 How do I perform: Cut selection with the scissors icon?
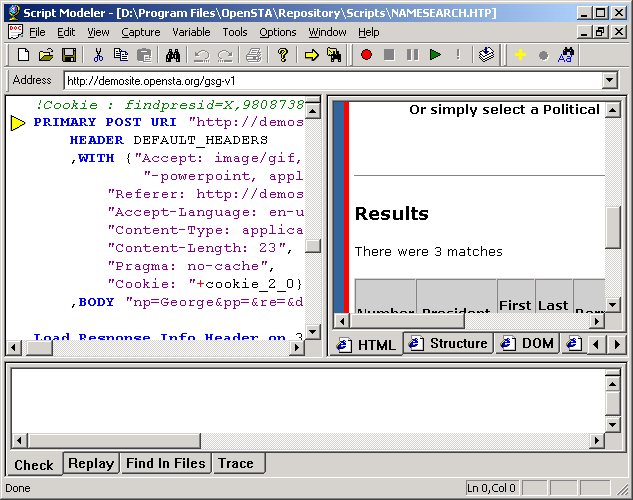click(98, 54)
